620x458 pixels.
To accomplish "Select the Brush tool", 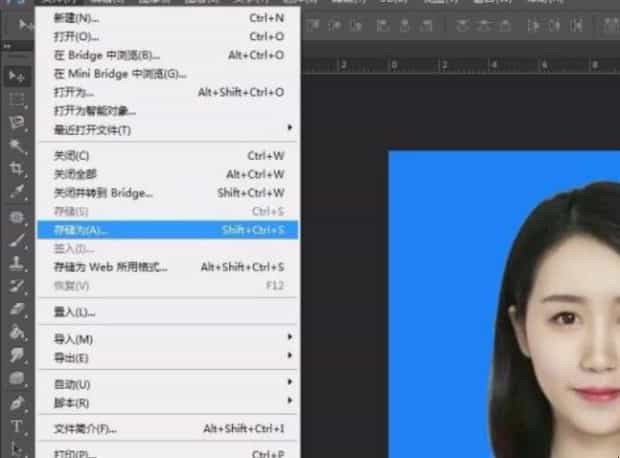I will (17, 240).
